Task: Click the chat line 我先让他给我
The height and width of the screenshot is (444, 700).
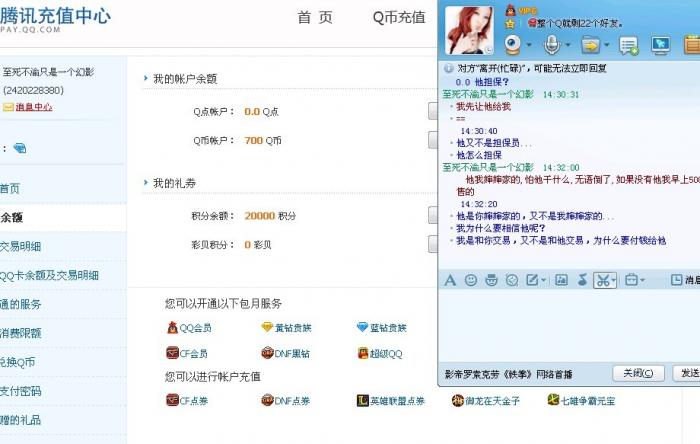Action: click(x=483, y=107)
